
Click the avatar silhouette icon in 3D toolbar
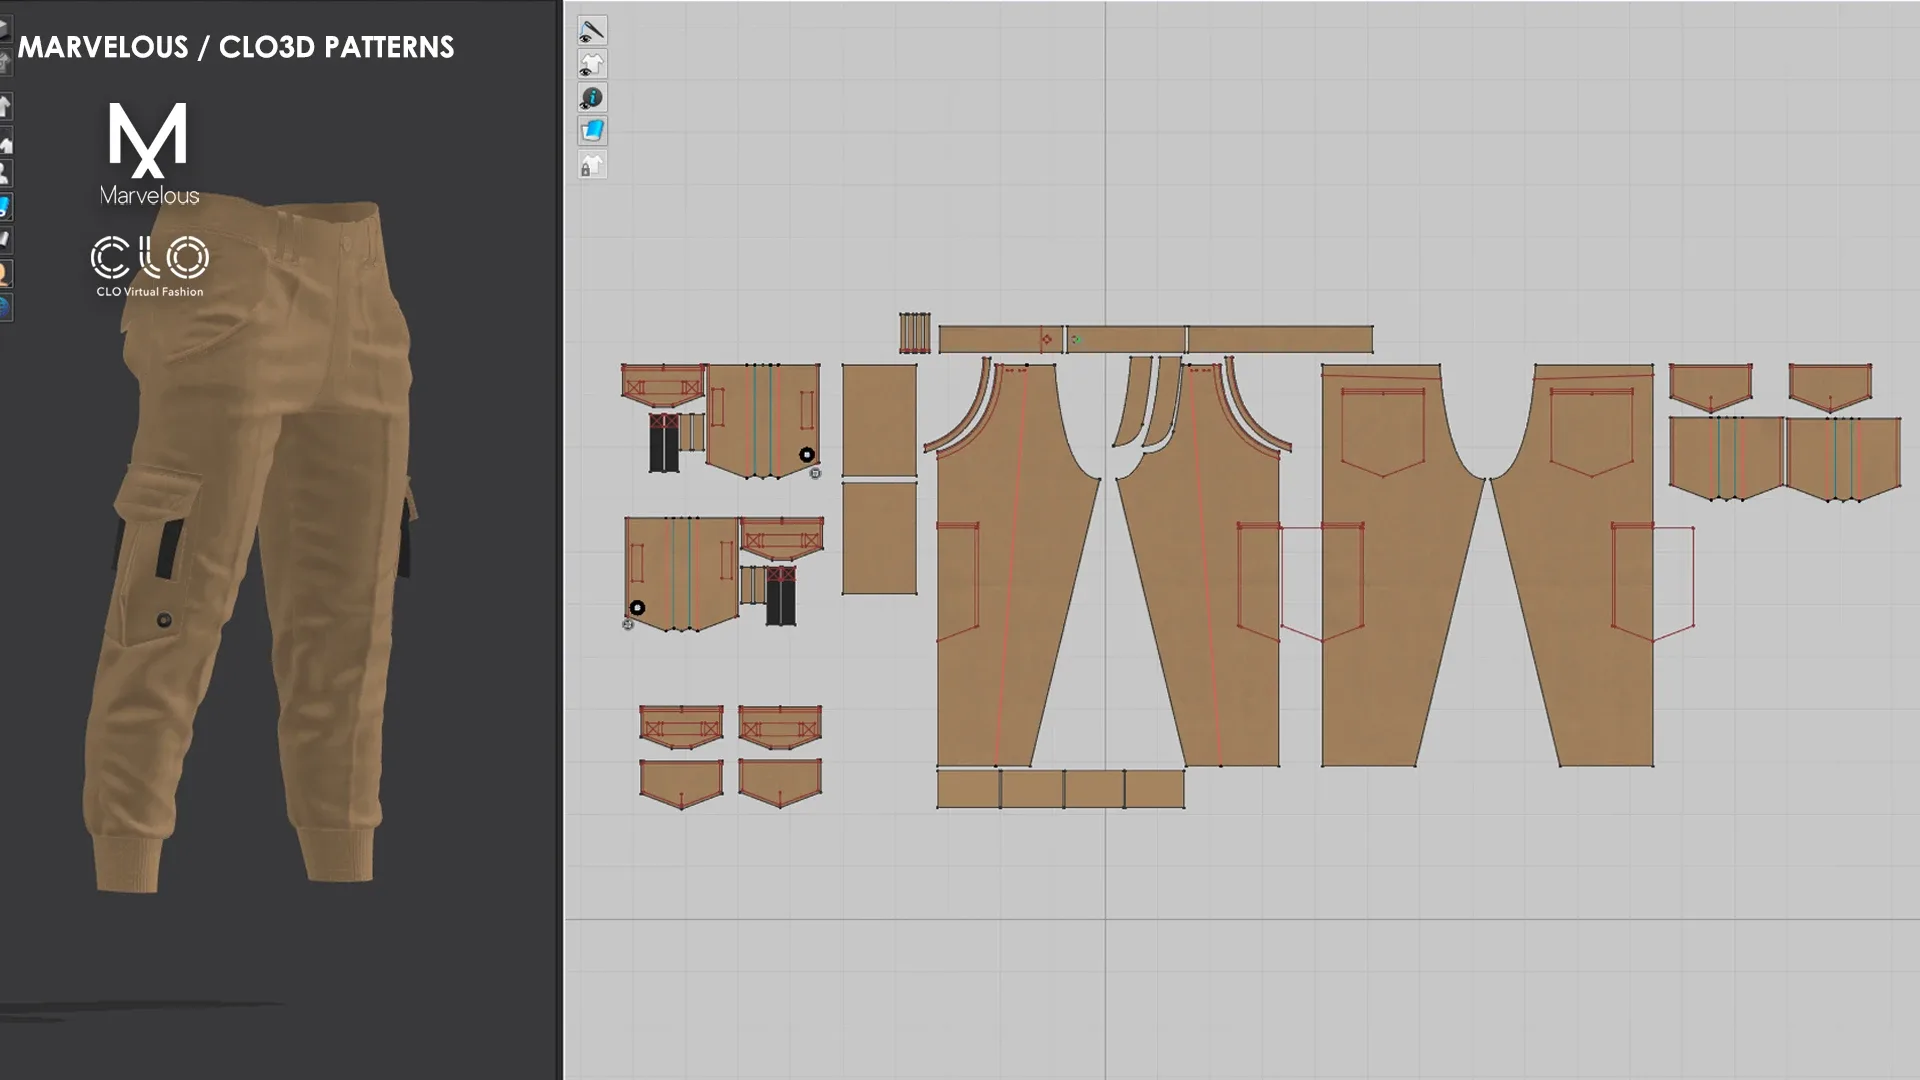tap(5, 173)
